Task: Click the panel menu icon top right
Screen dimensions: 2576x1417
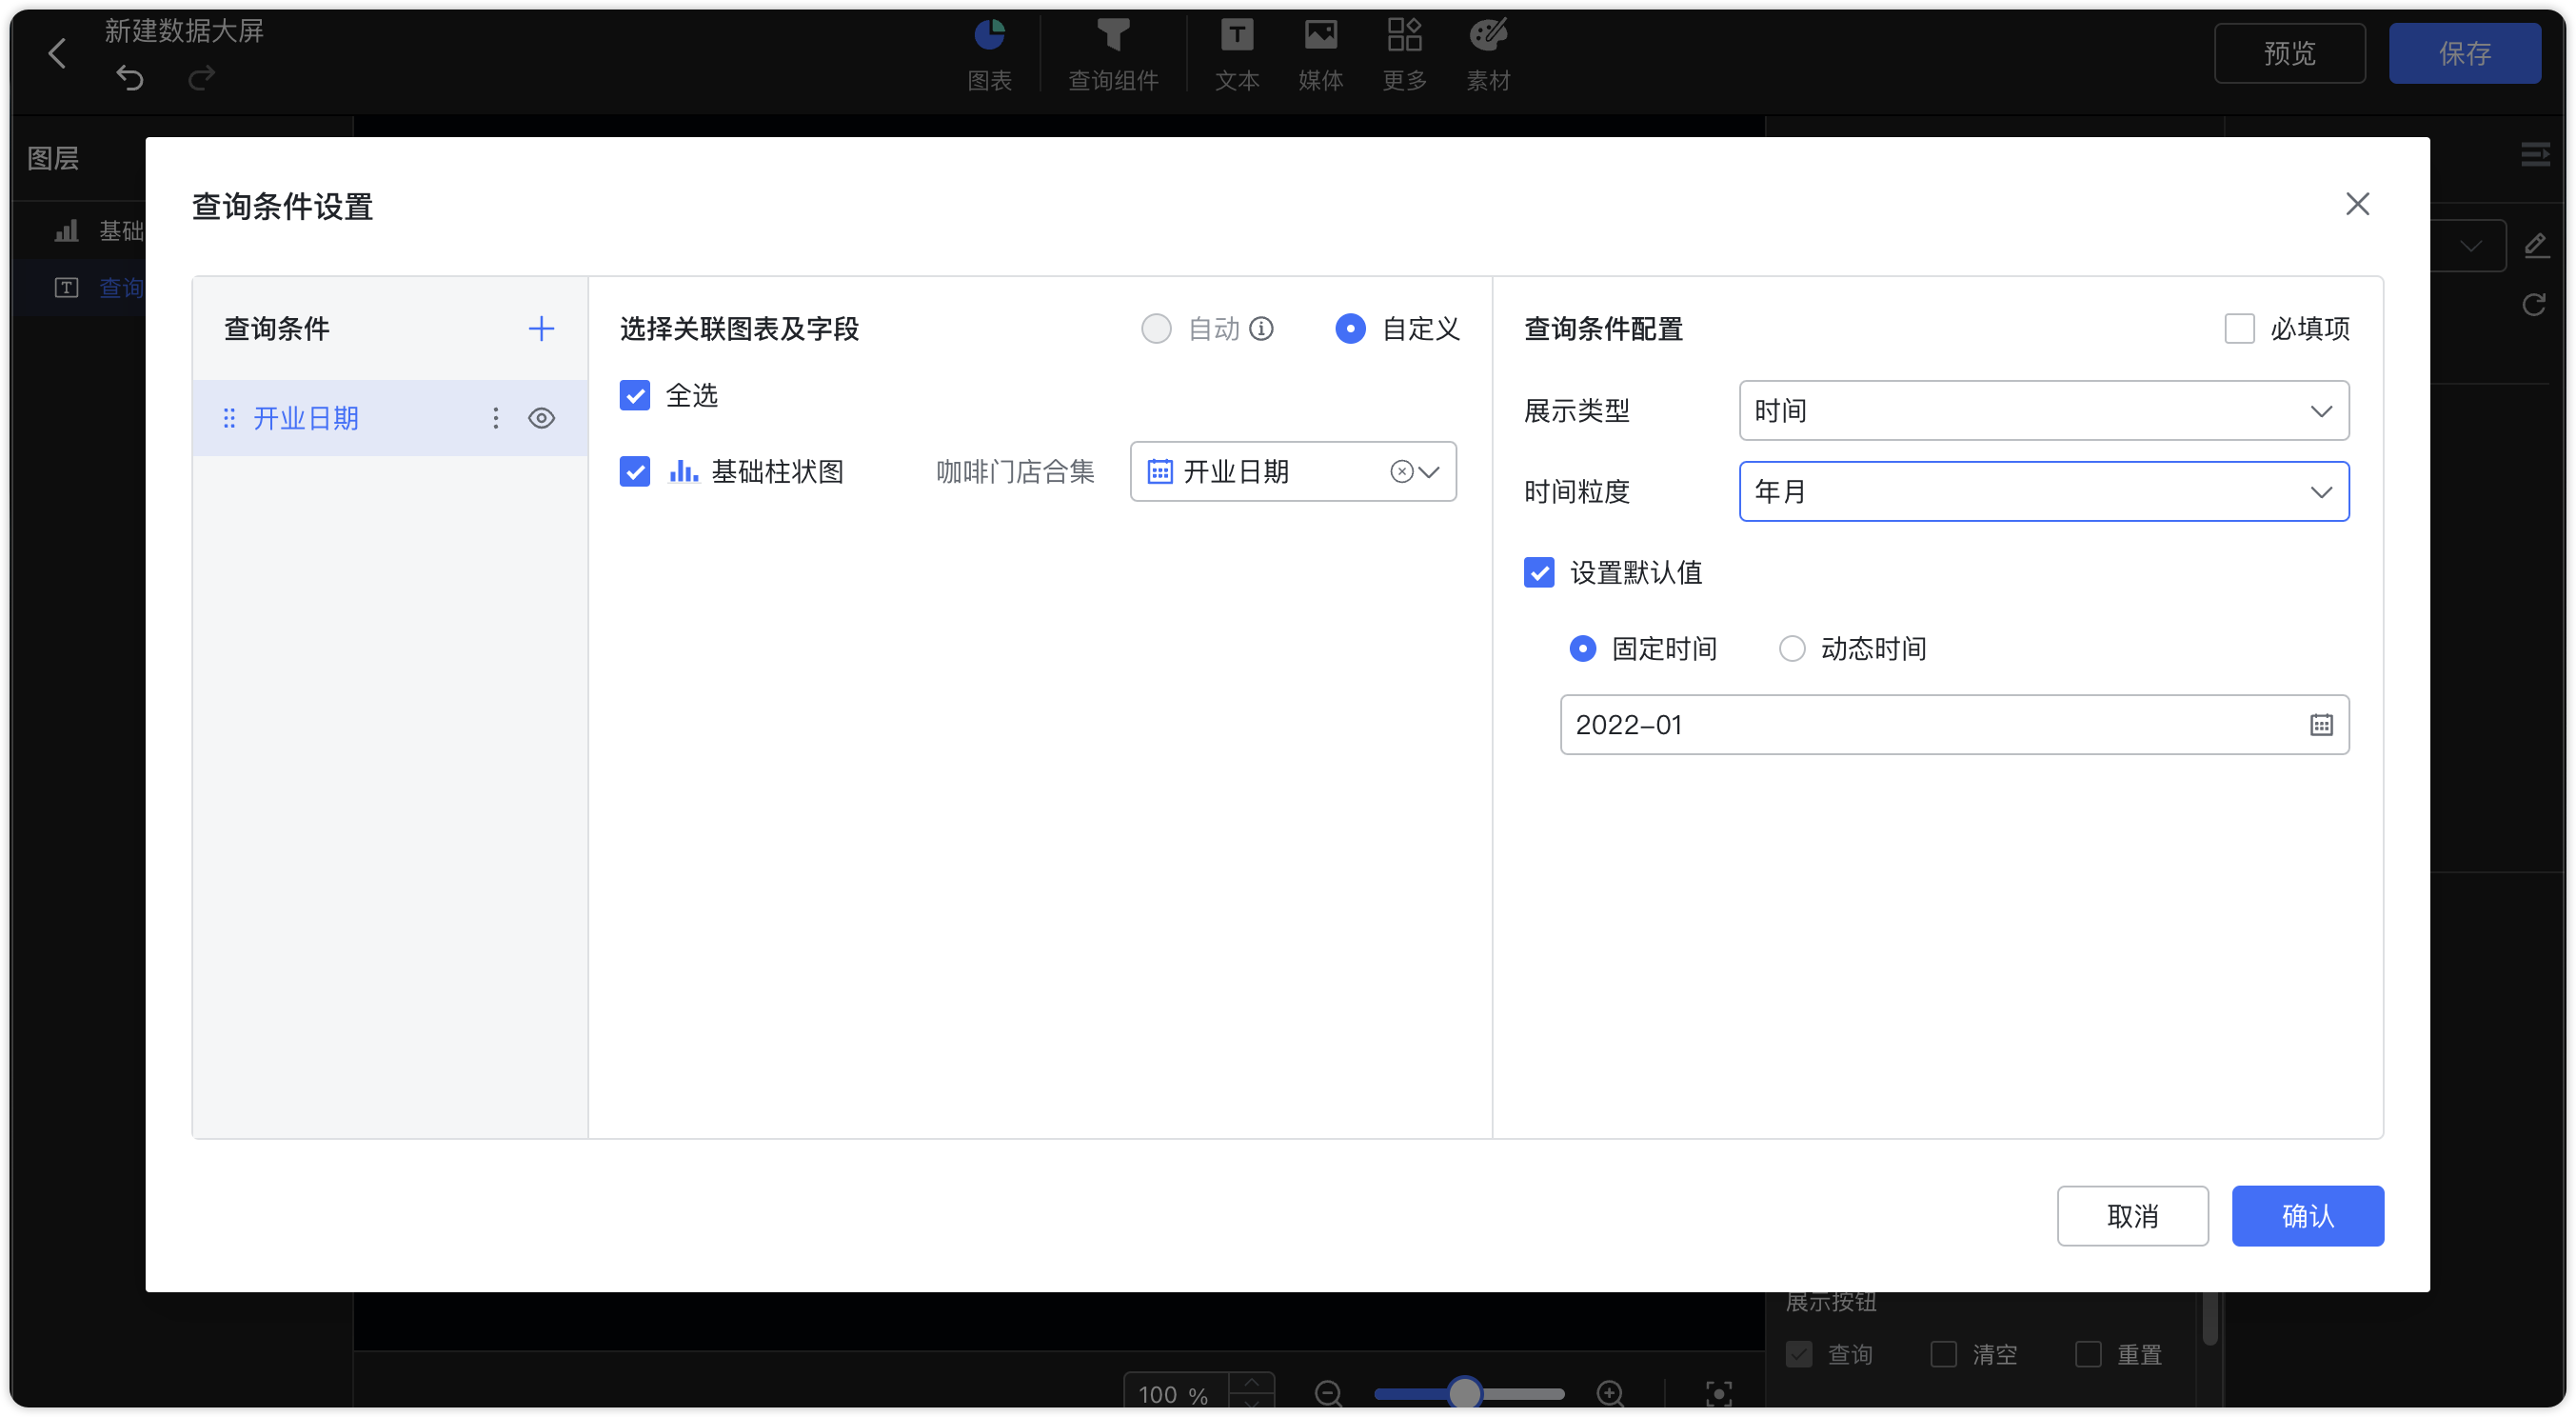Action: coord(2534,155)
